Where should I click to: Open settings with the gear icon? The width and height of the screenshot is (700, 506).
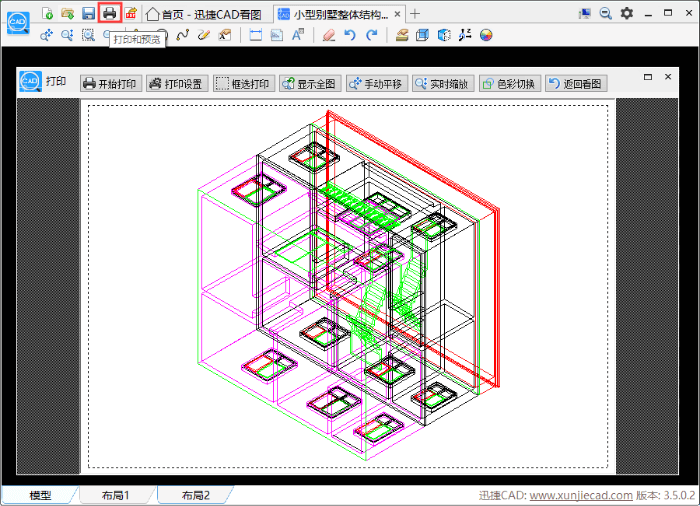(x=627, y=13)
